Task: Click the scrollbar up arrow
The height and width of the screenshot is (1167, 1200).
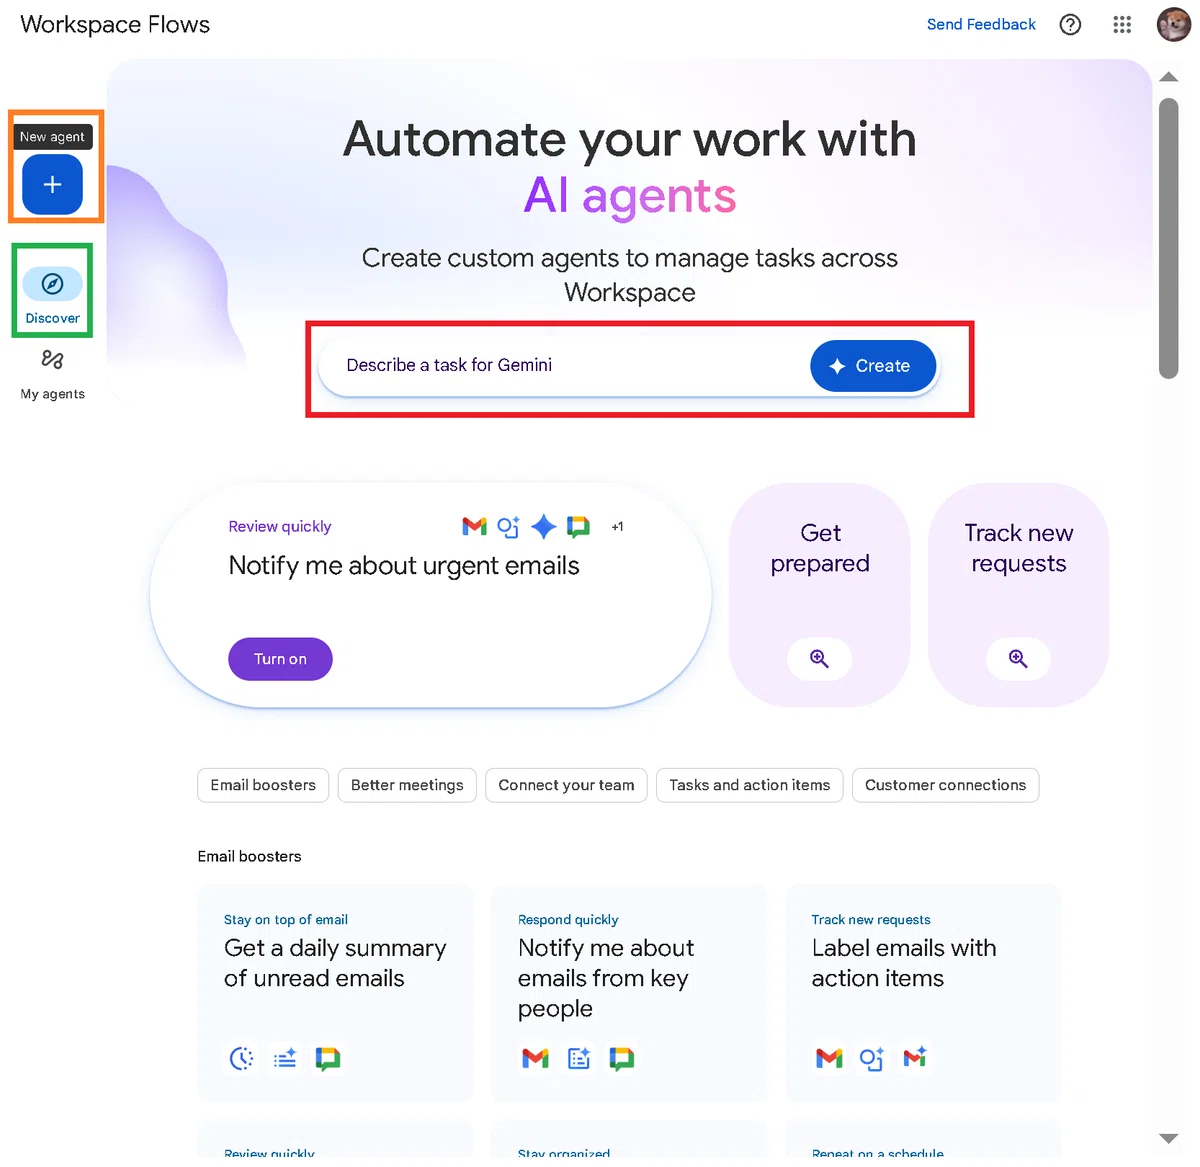Action: [1168, 77]
